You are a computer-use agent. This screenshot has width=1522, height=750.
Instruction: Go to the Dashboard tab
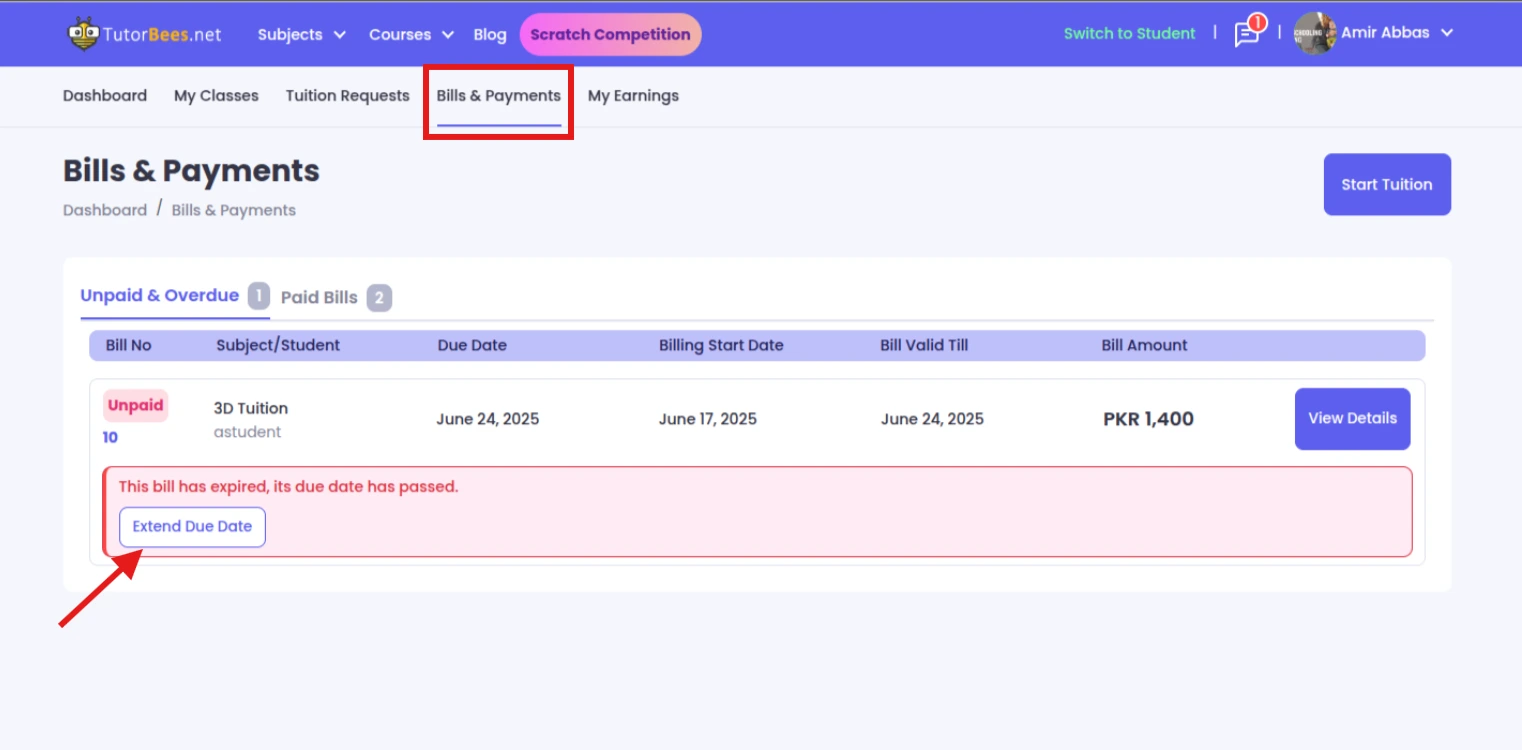click(105, 96)
